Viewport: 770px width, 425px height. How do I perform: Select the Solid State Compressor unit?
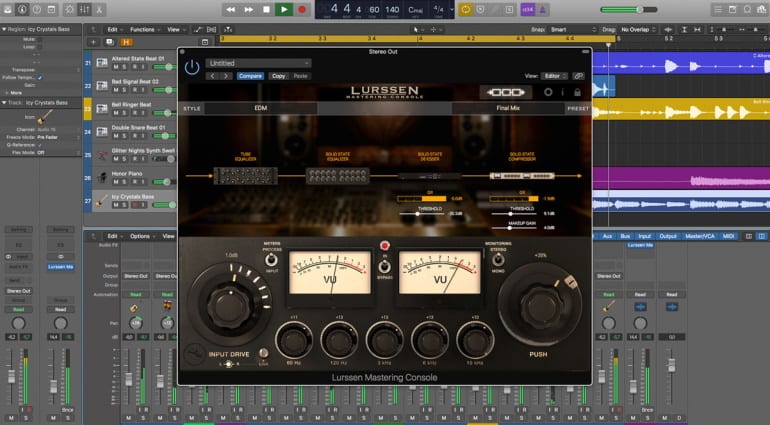[522, 176]
